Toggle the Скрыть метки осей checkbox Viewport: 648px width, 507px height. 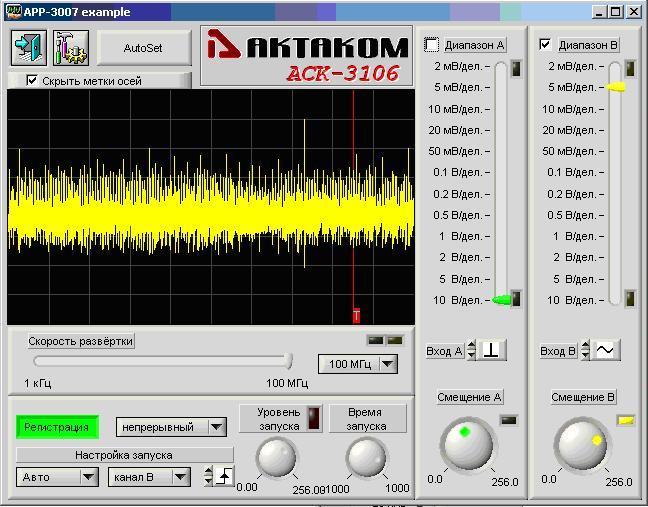33,80
